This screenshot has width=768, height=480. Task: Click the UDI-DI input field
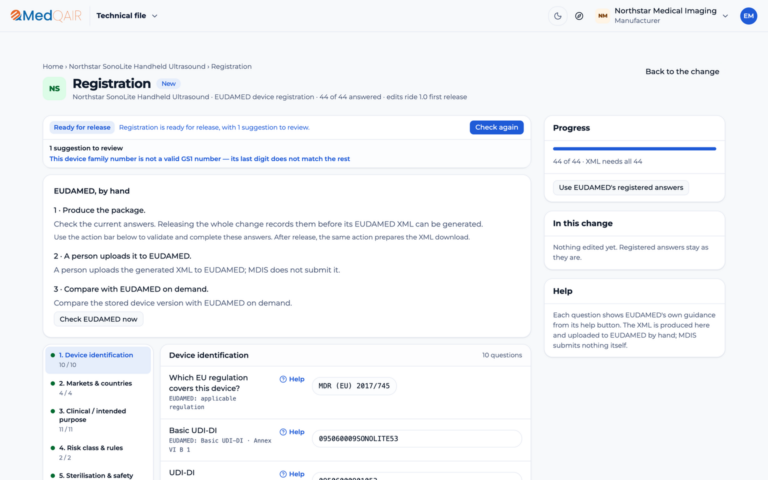click(417, 477)
